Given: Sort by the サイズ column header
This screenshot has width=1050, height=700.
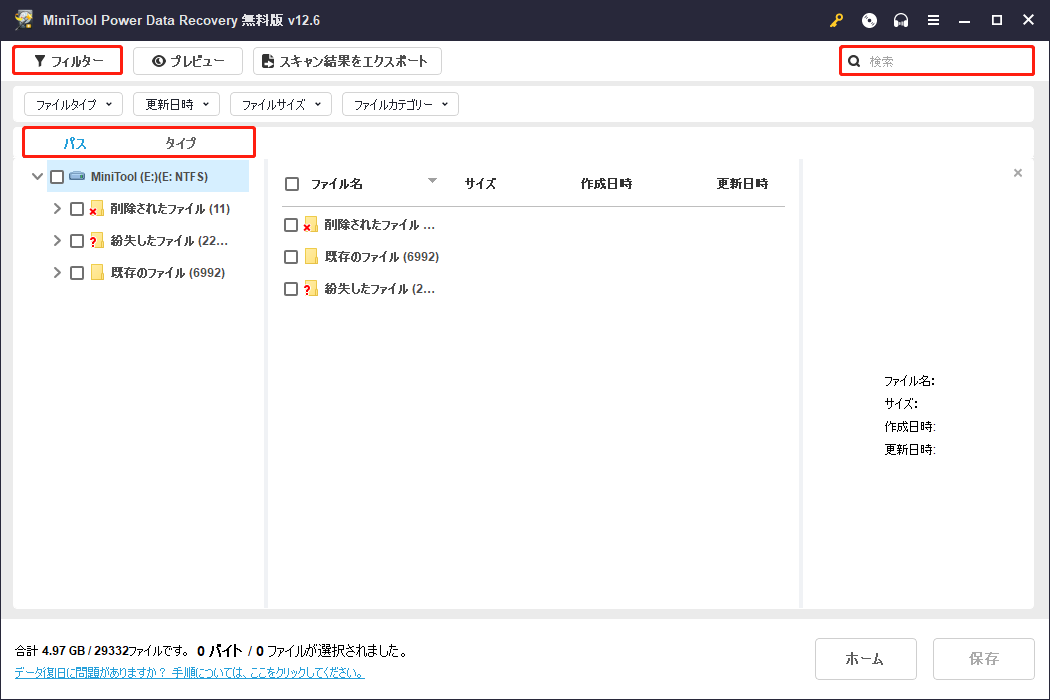Looking at the screenshot, I should point(480,184).
